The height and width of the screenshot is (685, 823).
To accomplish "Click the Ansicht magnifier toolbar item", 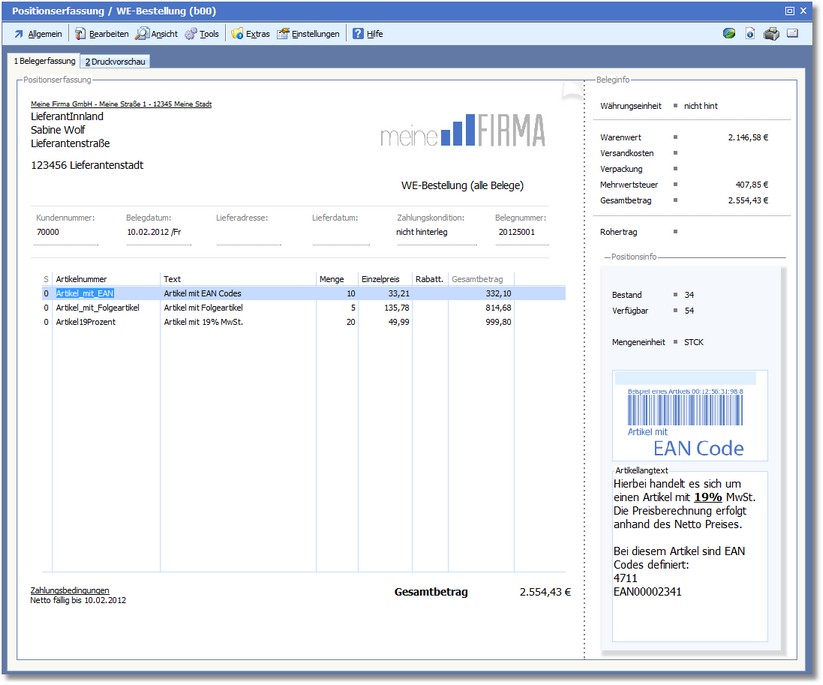I will point(157,34).
